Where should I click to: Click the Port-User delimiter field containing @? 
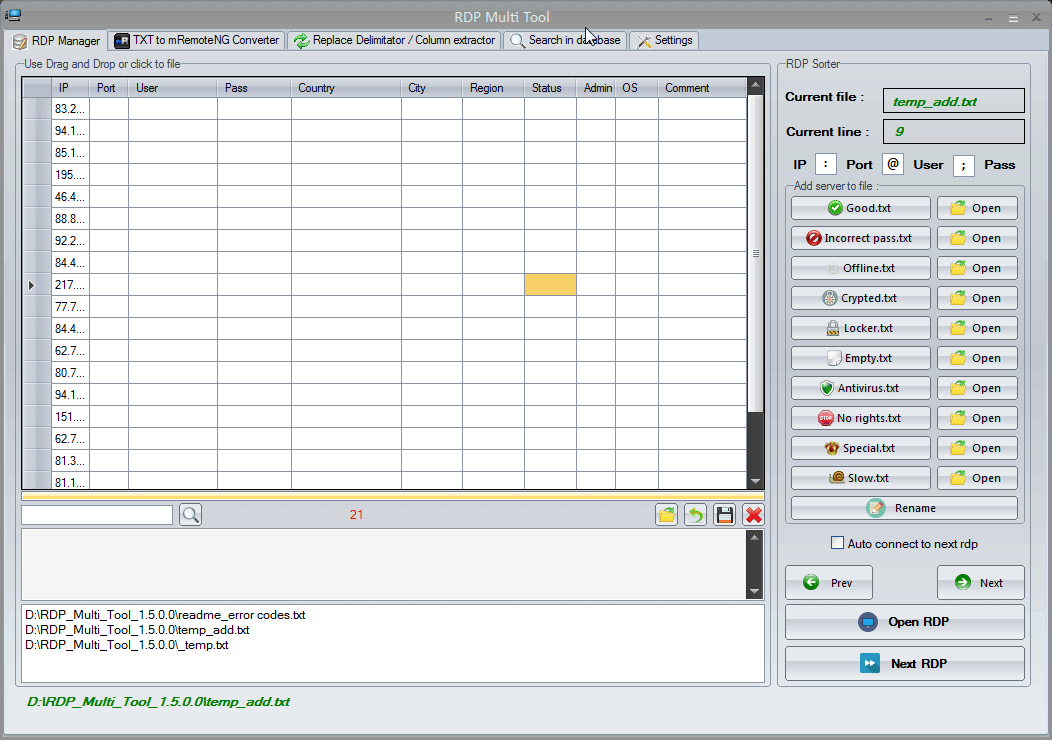[x=893, y=164]
